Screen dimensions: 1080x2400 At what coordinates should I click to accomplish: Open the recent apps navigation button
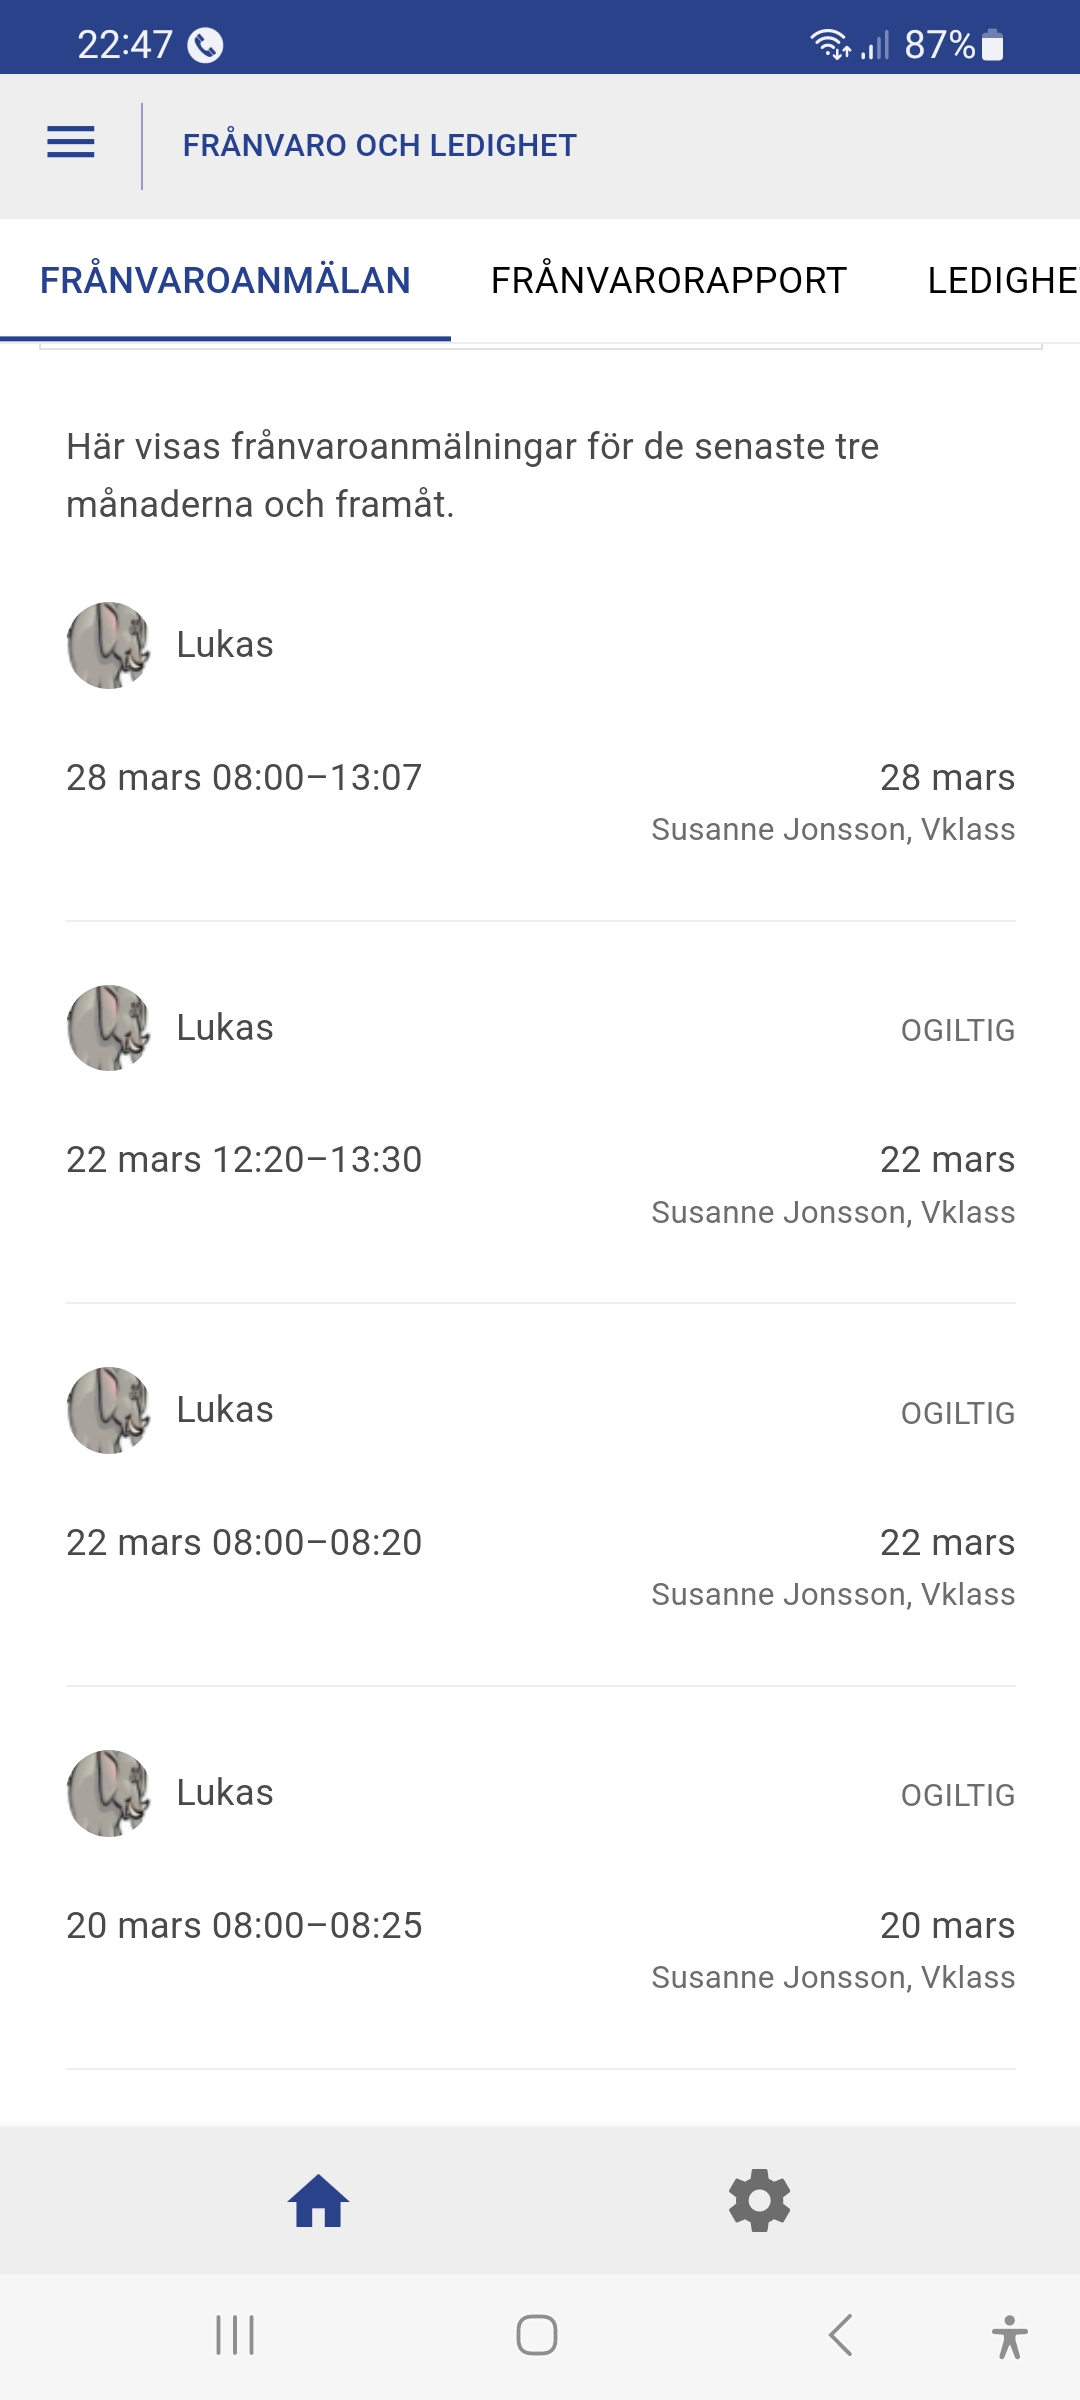click(x=235, y=2336)
